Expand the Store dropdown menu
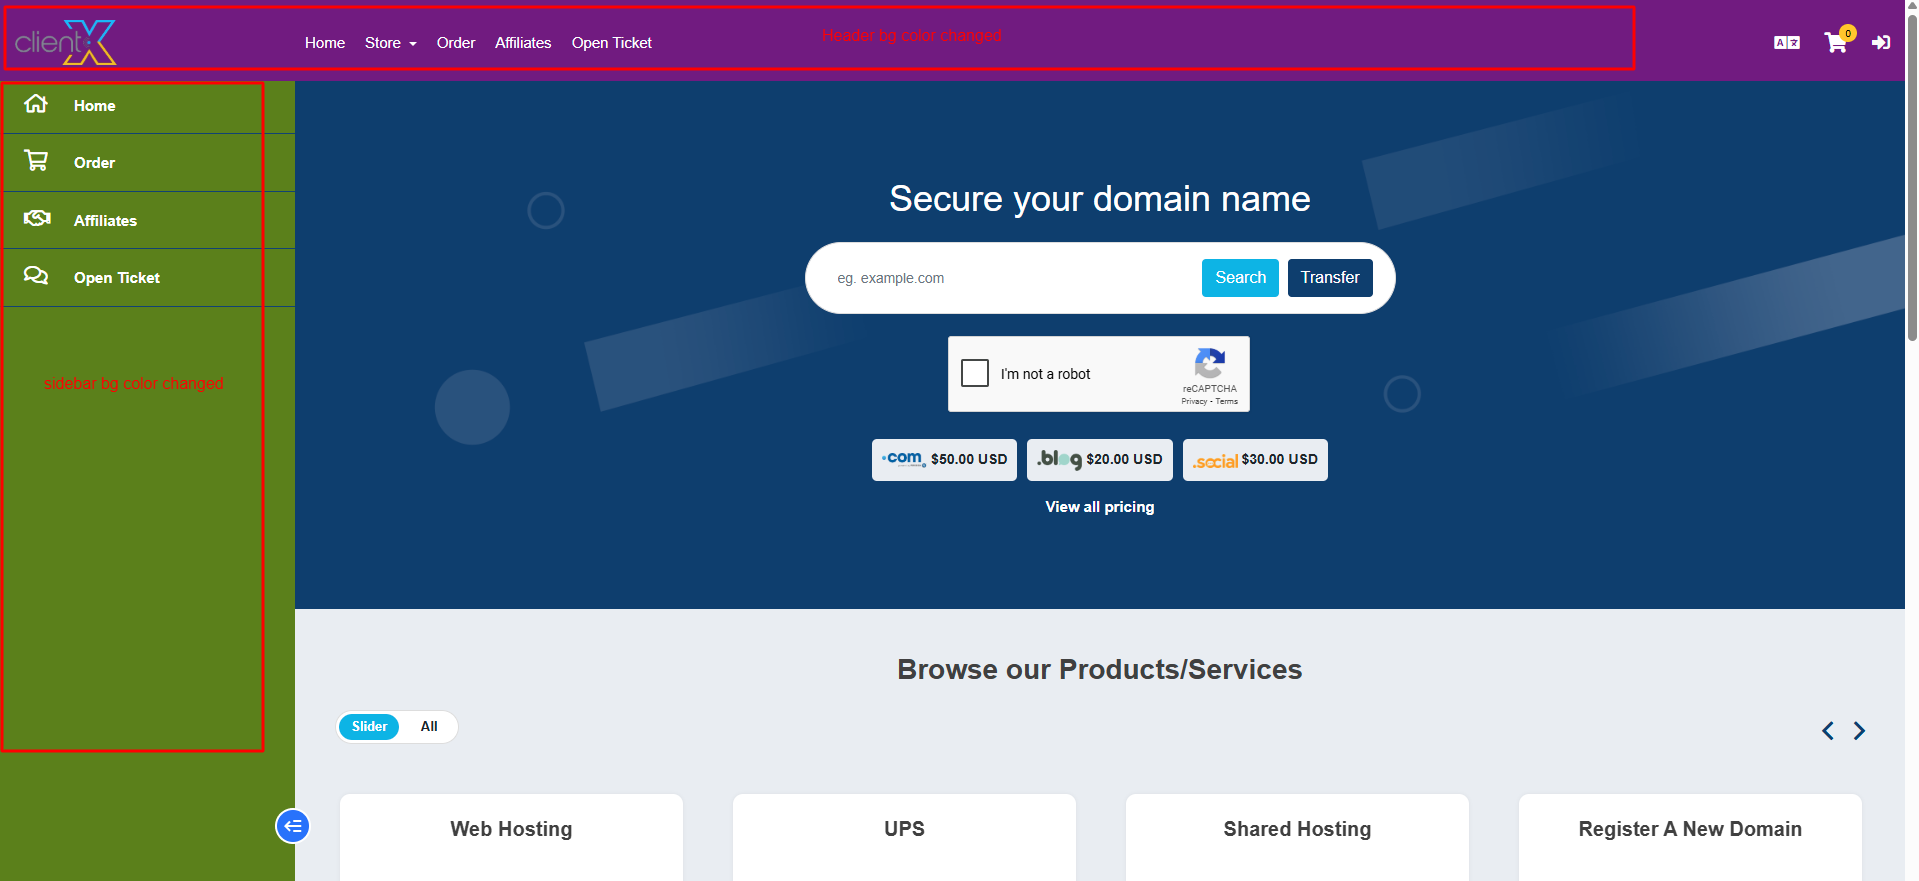Viewport: 1919px width, 881px height. [x=390, y=43]
